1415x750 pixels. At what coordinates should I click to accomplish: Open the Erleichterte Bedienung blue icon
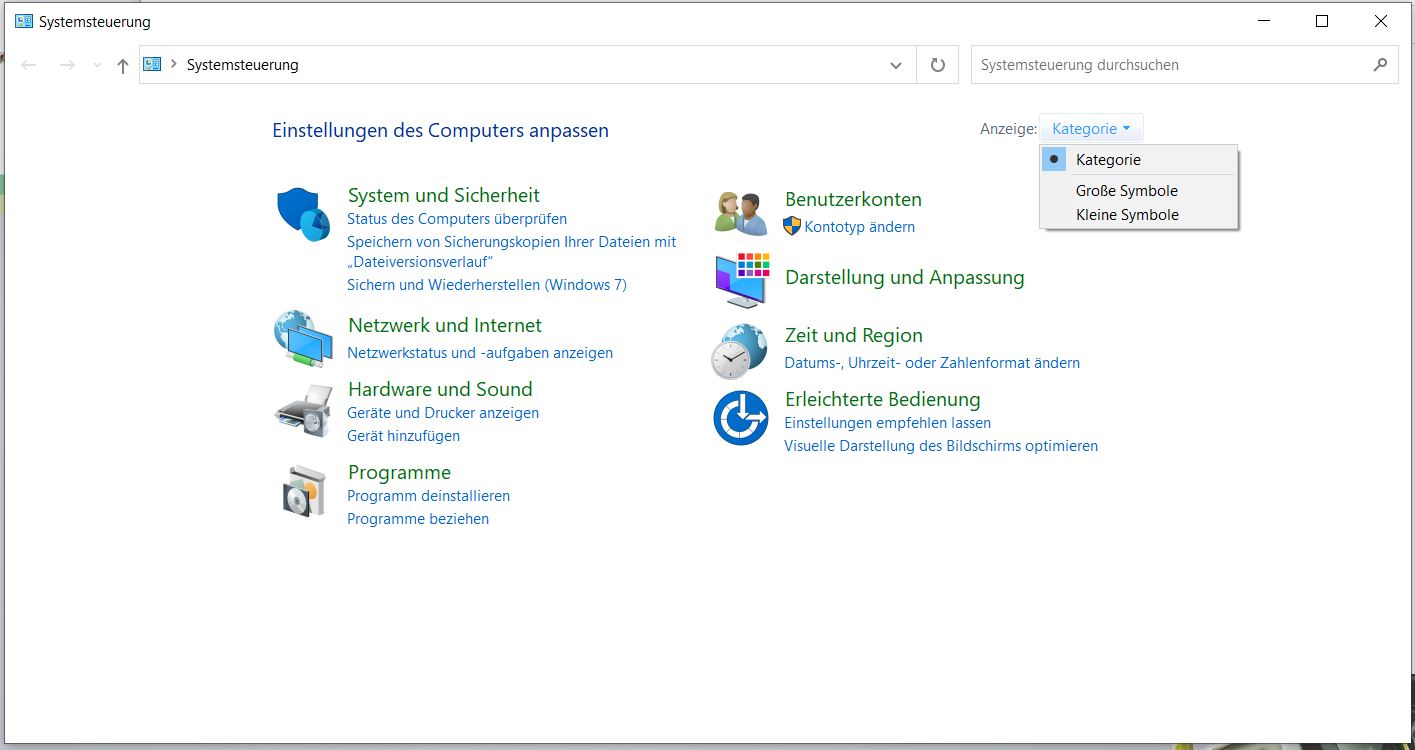(740, 418)
